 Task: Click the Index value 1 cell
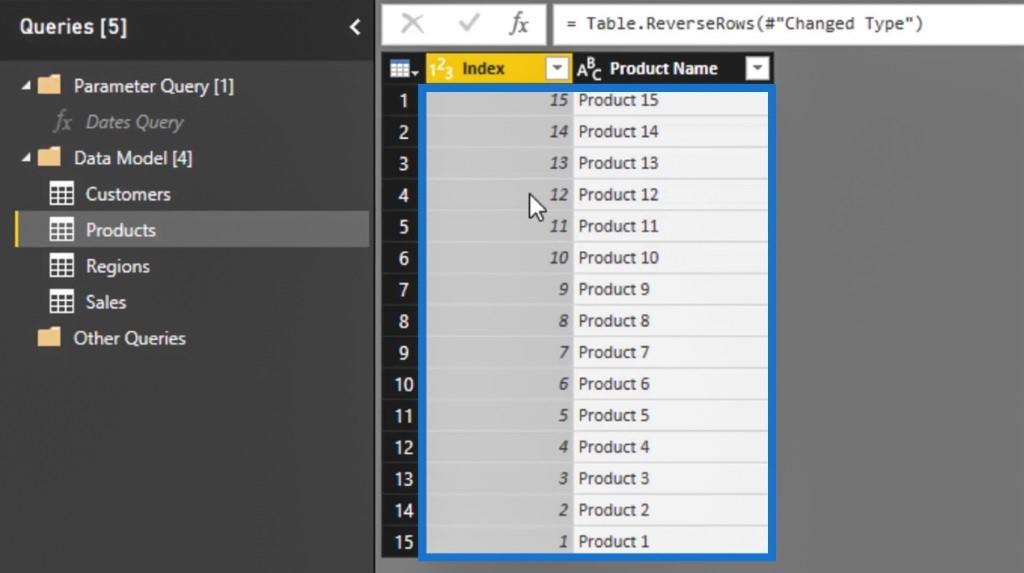(x=500, y=541)
